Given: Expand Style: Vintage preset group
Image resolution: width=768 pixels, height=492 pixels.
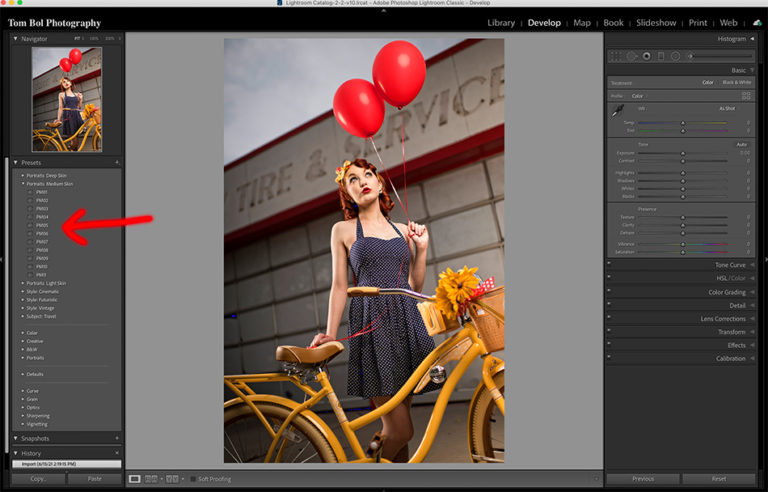Looking at the screenshot, I should [23, 308].
